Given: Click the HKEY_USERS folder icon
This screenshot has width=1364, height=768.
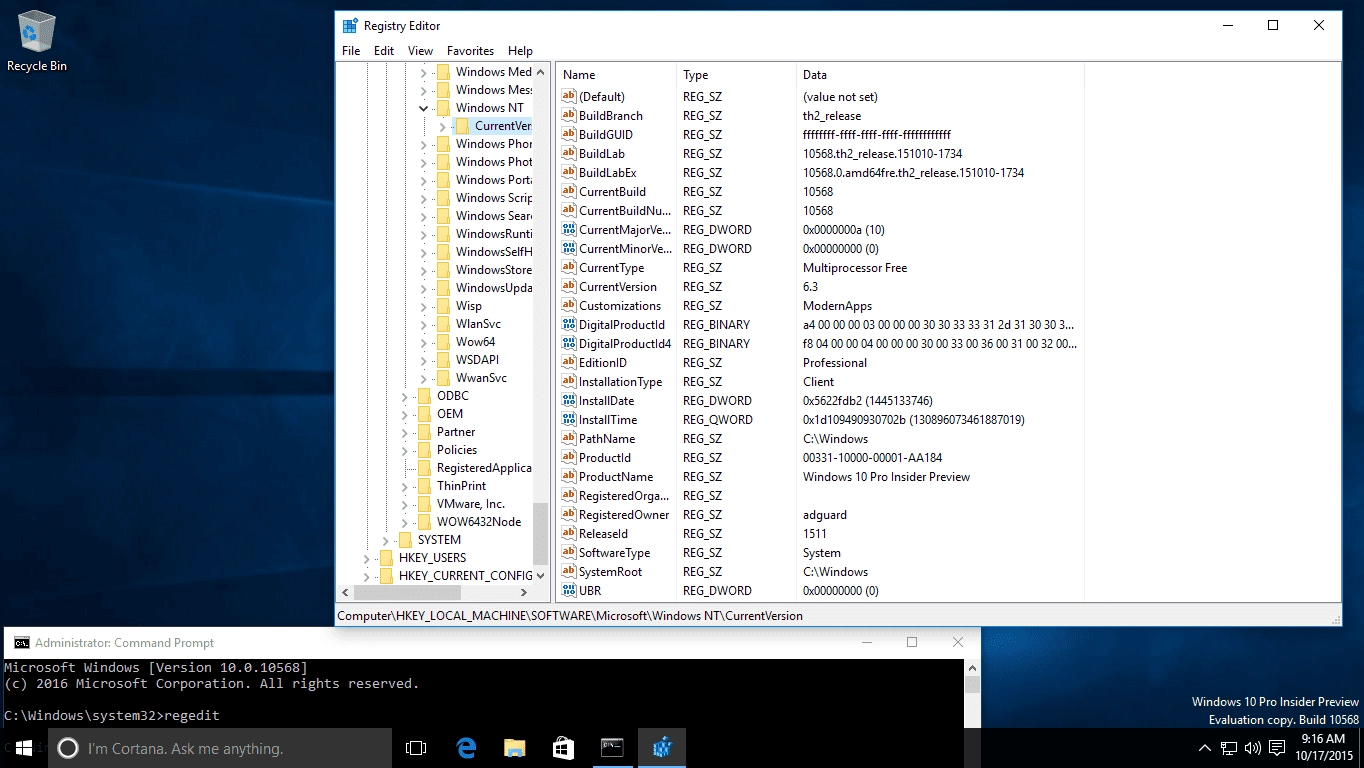Looking at the screenshot, I should (x=387, y=558).
